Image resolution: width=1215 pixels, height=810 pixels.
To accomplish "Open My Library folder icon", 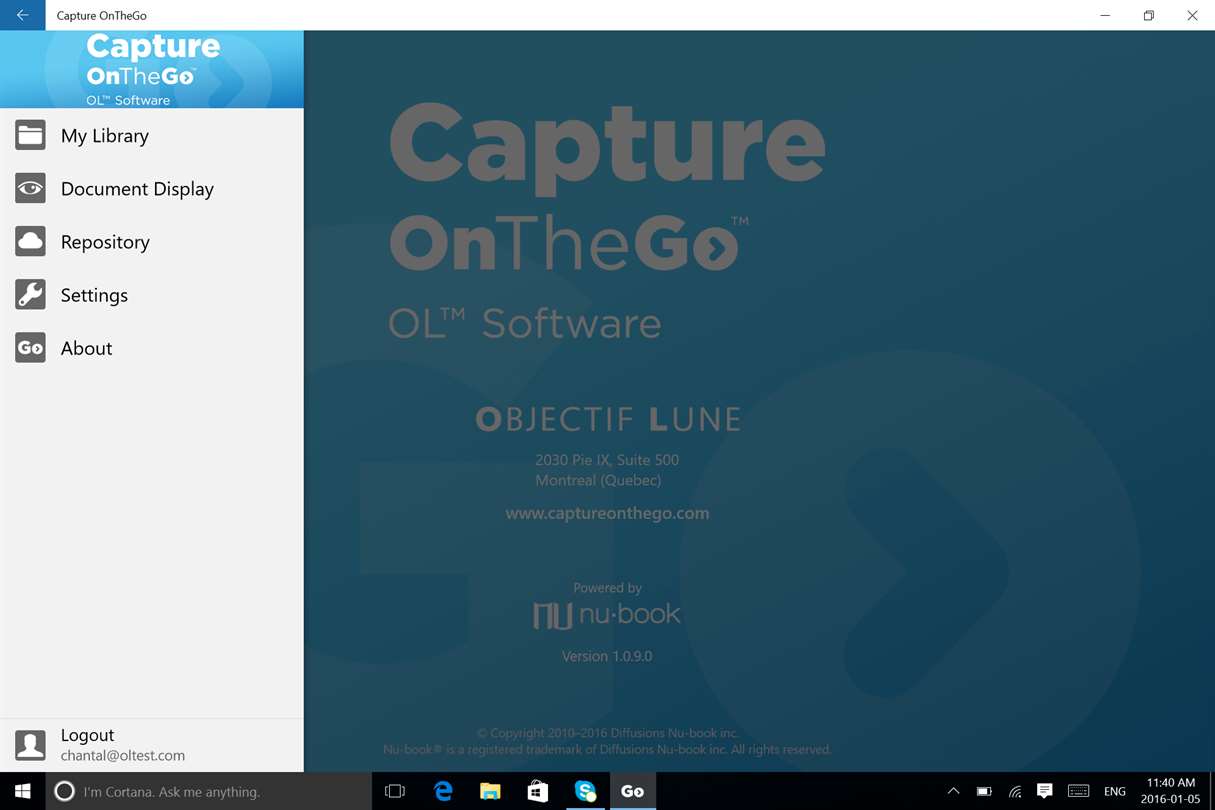I will coord(30,135).
